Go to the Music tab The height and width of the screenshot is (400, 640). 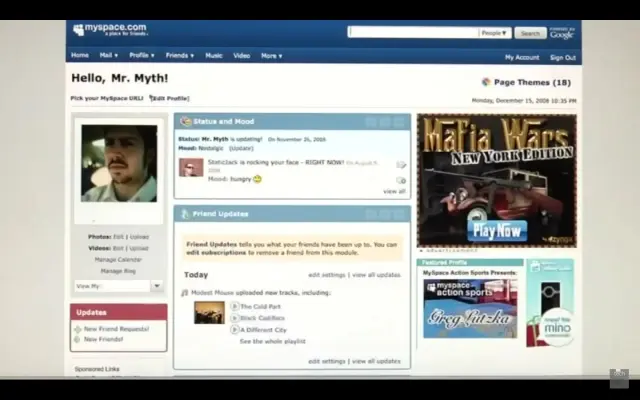214,56
